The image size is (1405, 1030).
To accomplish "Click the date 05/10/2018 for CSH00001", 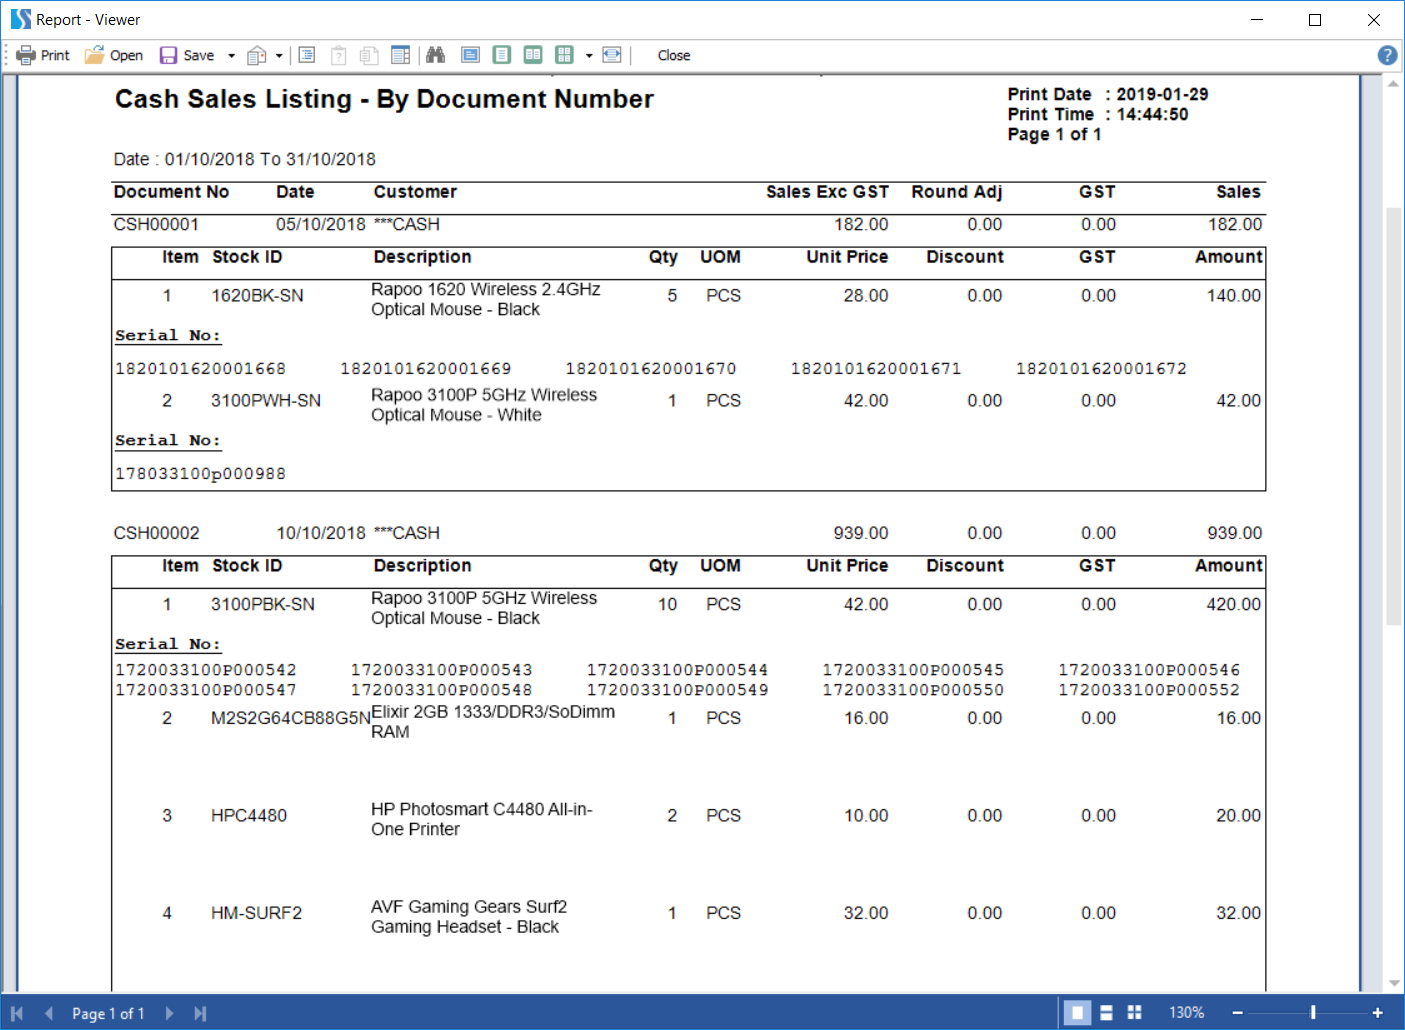I will click(321, 224).
